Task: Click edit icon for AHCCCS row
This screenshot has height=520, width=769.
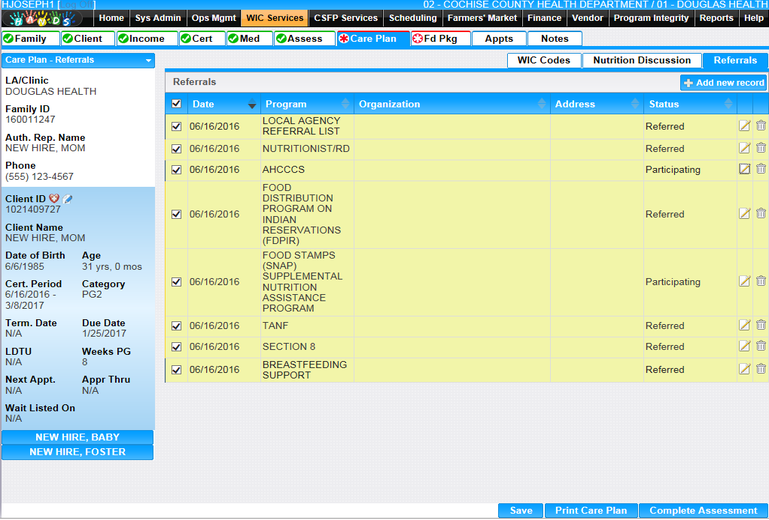Action: point(744,169)
